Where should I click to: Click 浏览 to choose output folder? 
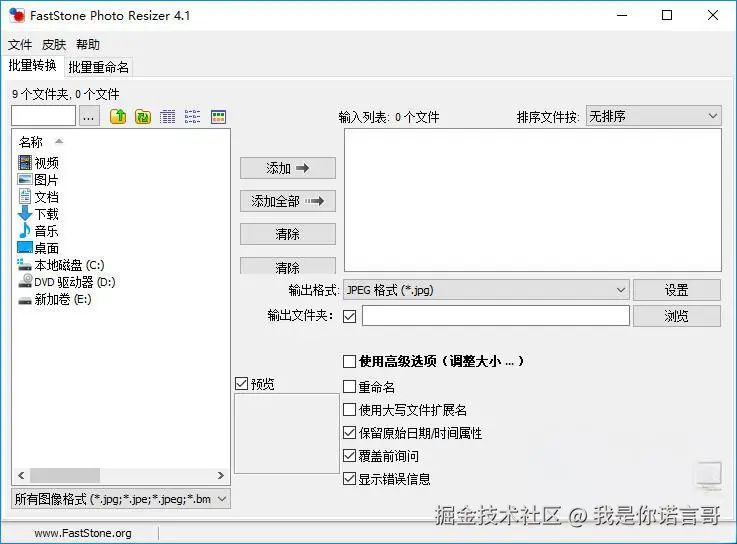[x=676, y=316]
